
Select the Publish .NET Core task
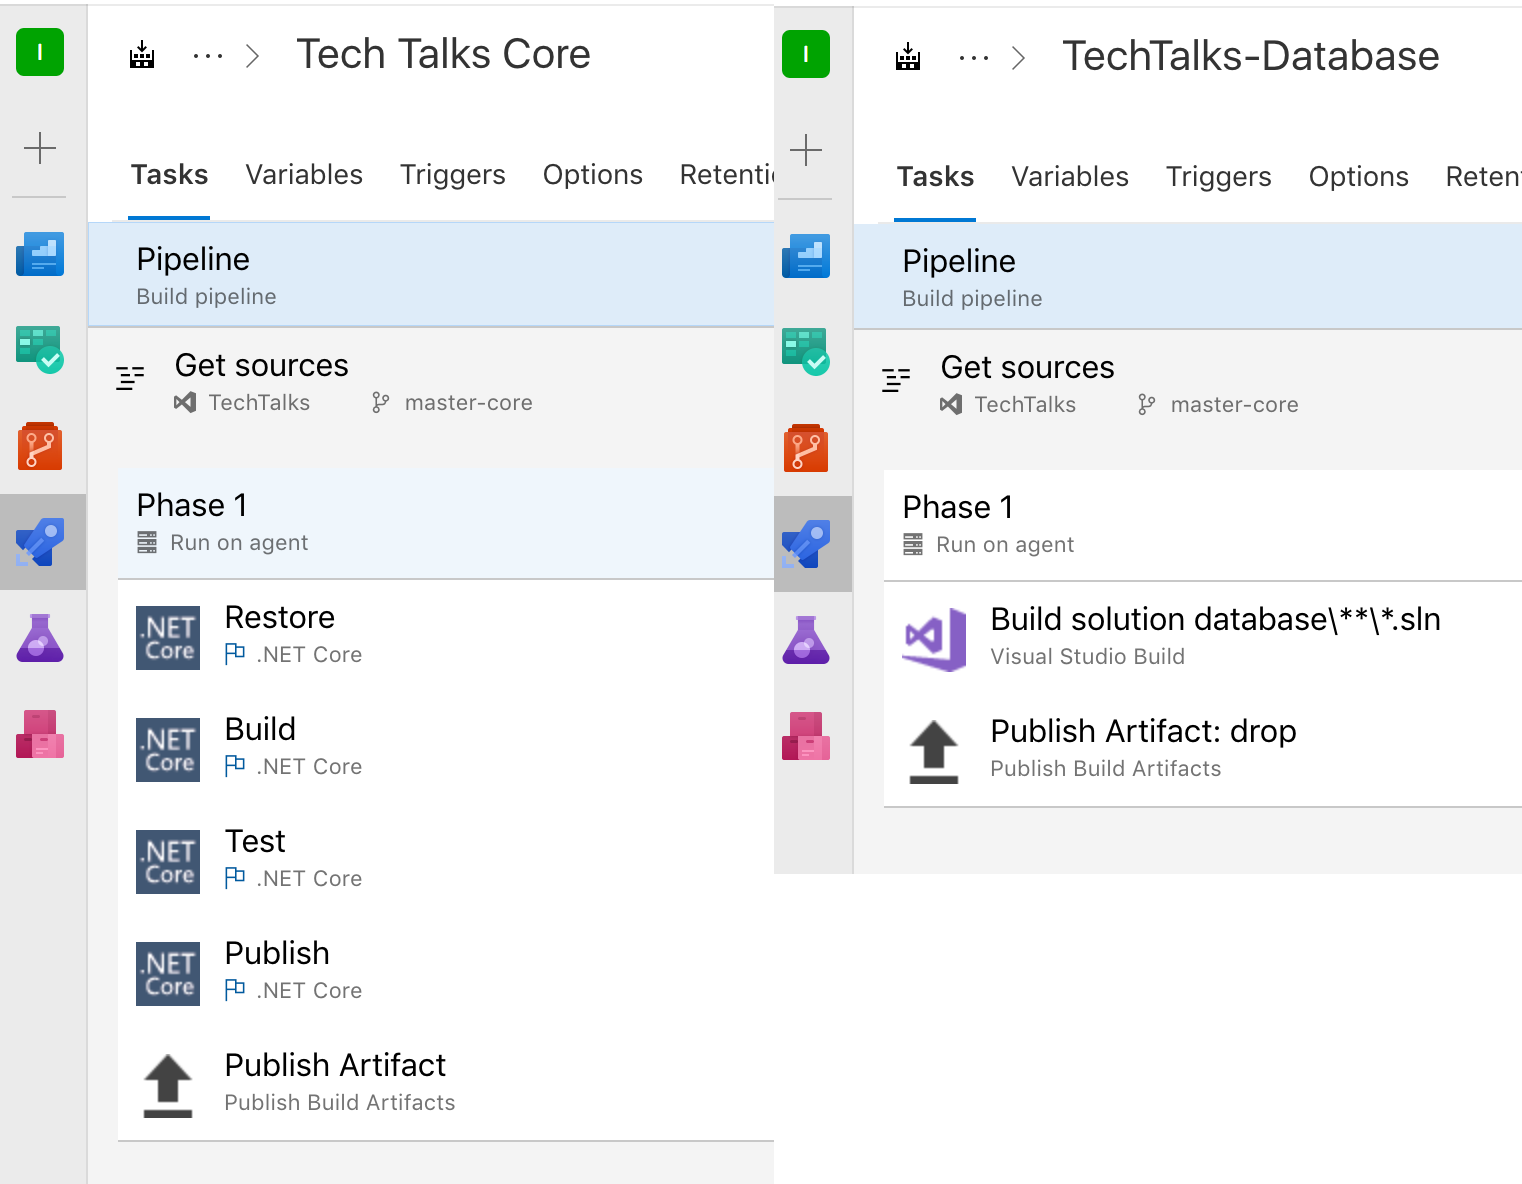click(446, 972)
